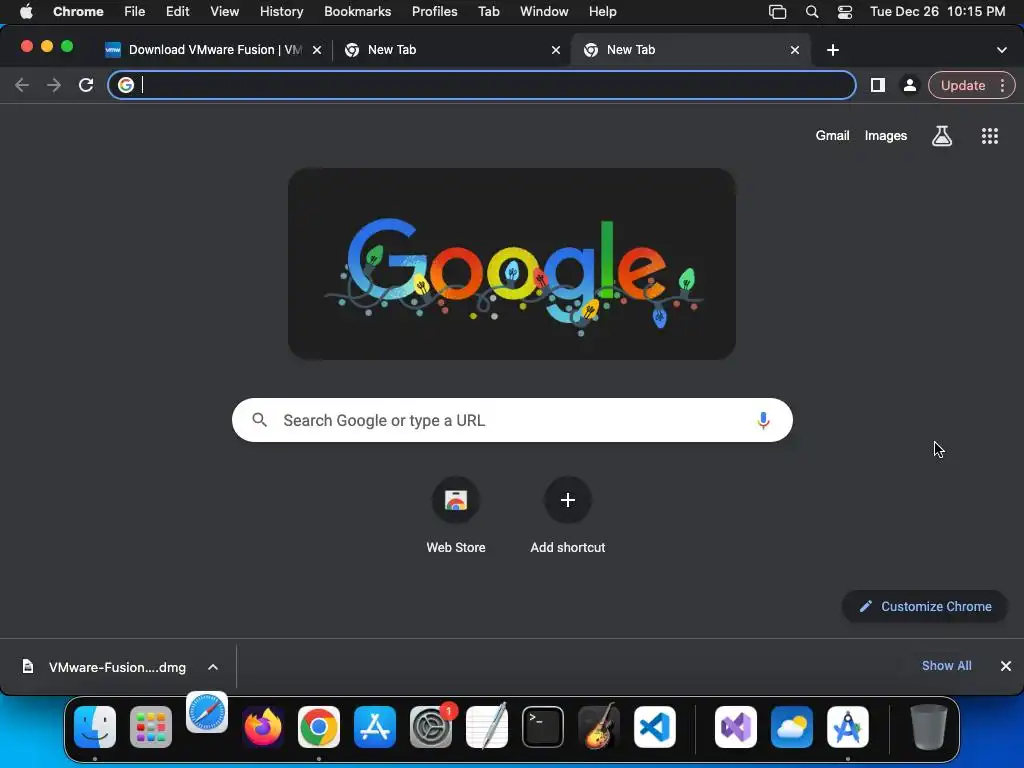Screen dimensions: 1024x768
Task: Open the History menu
Action: 281,12
